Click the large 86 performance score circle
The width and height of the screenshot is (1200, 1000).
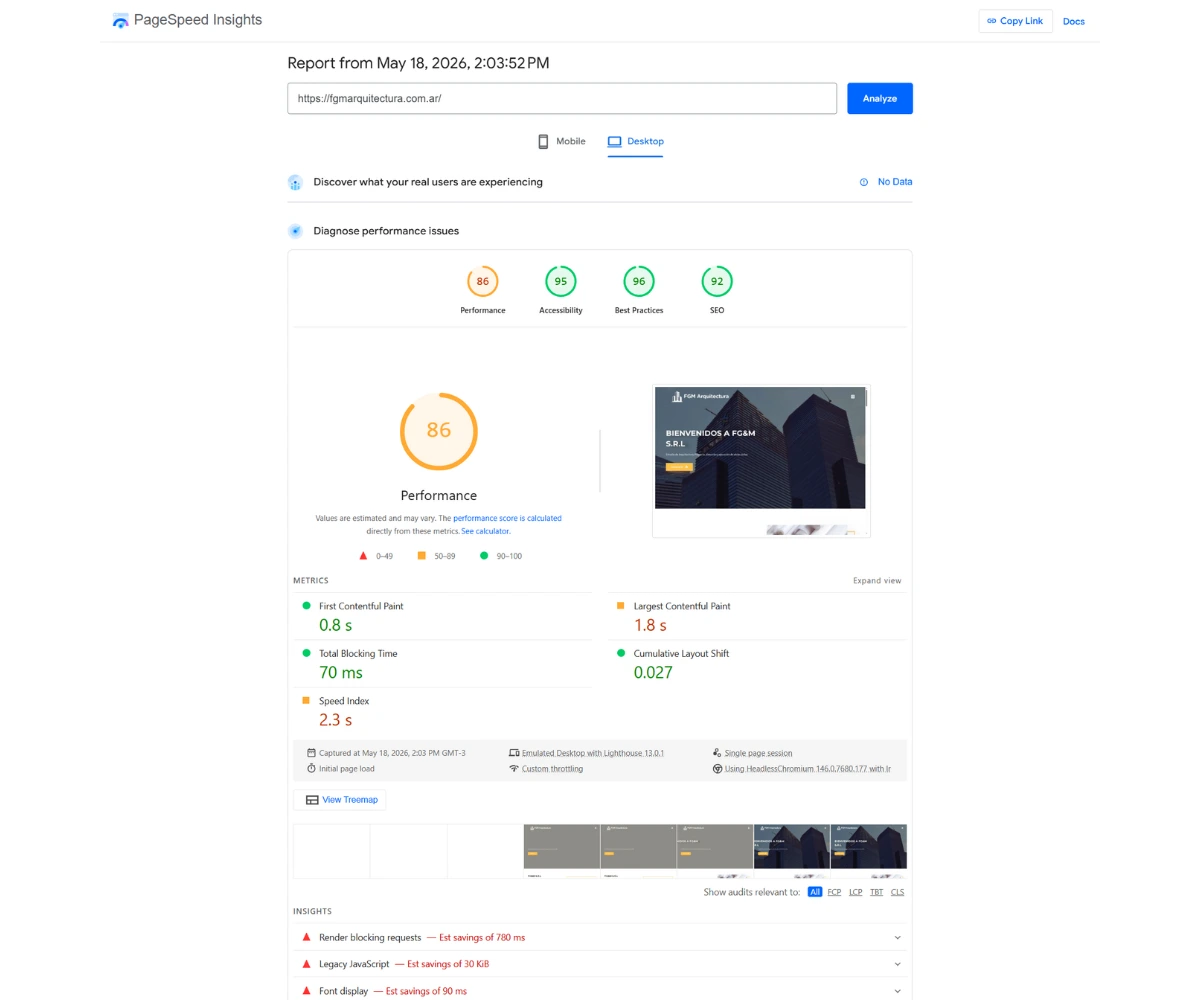click(439, 431)
